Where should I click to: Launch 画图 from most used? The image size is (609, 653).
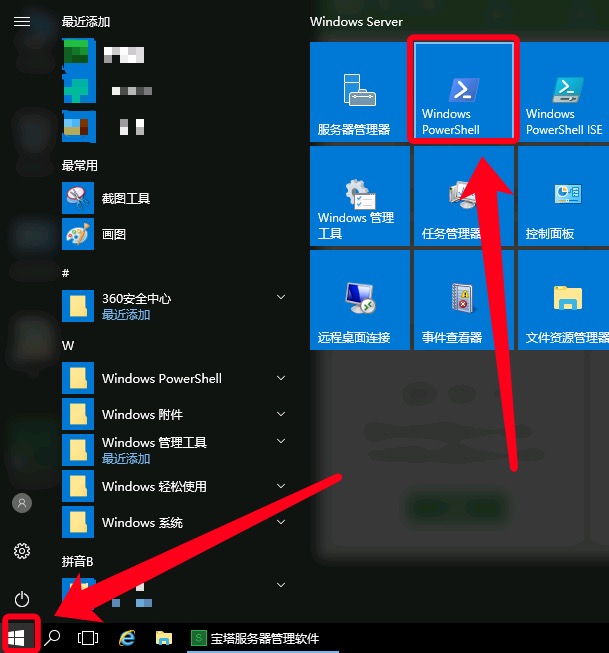175,234
